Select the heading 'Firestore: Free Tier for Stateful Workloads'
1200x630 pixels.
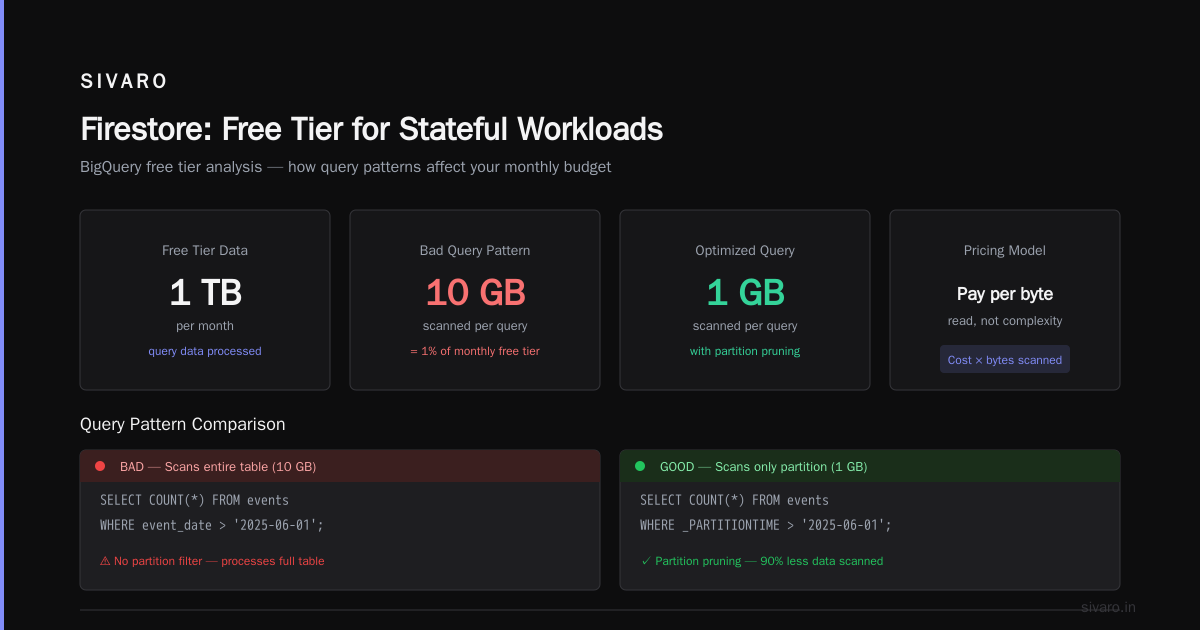(371, 129)
